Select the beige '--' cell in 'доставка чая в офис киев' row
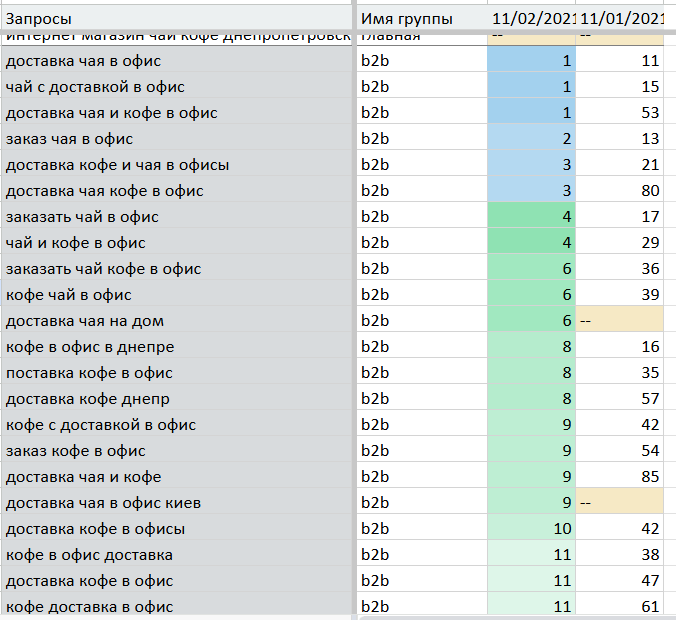Image resolution: width=676 pixels, height=620 pixels. coord(620,503)
